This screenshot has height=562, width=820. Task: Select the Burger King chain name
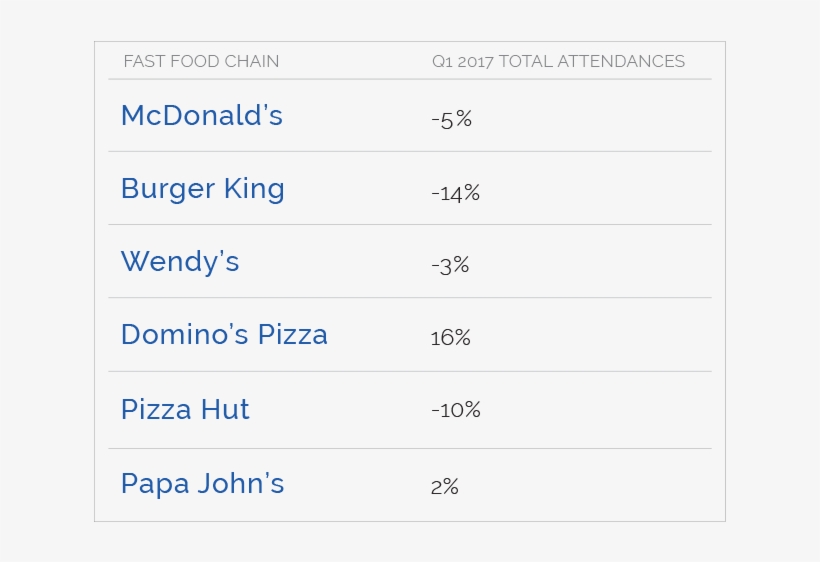(x=202, y=189)
